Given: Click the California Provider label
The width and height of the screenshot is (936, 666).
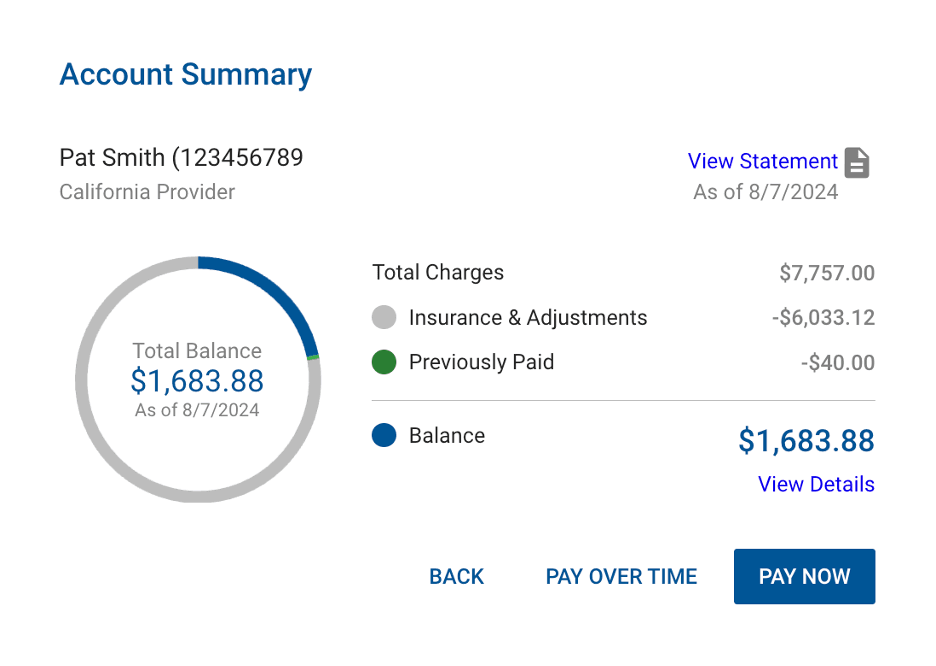Looking at the screenshot, I should pos(147,191).
